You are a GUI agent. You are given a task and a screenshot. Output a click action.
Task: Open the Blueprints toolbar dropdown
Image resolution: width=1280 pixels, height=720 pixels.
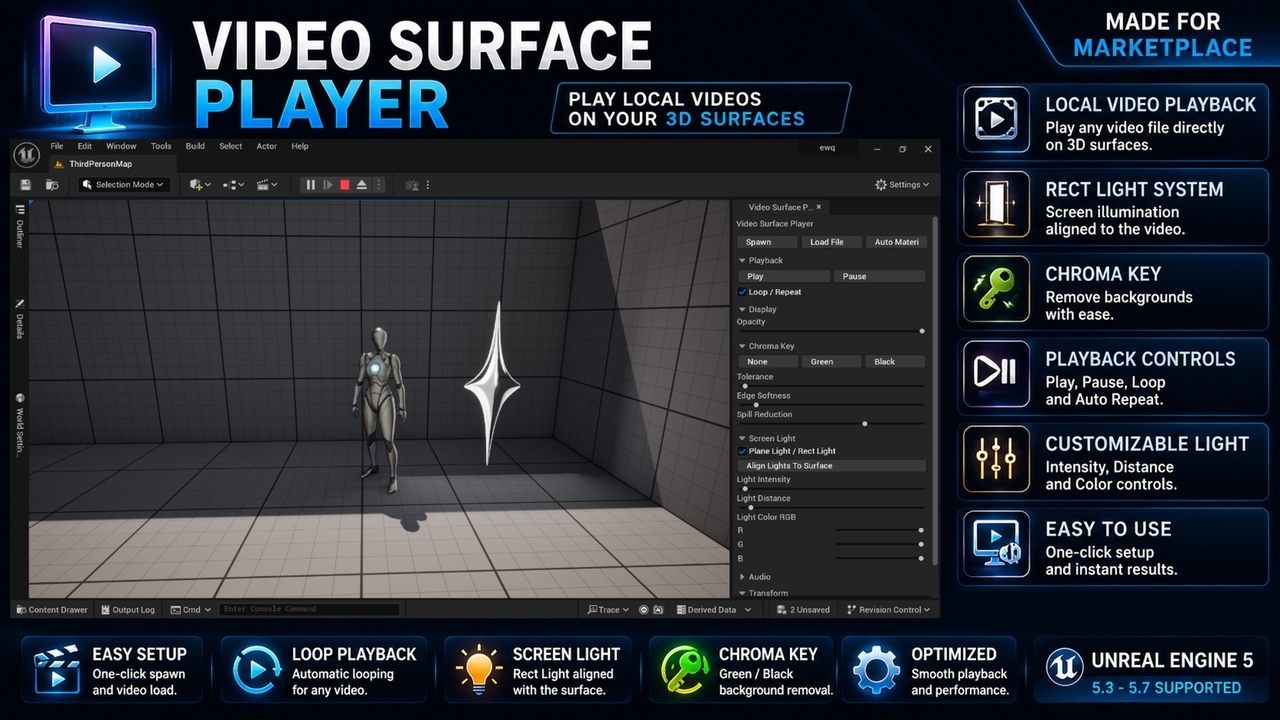click(x=233, y=185)
